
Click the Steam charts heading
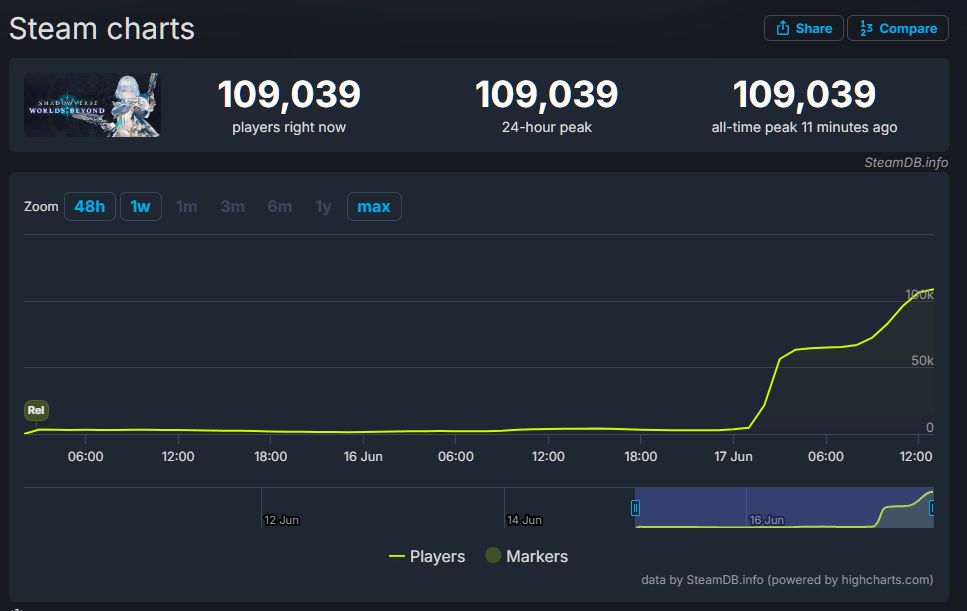point(102,29)
